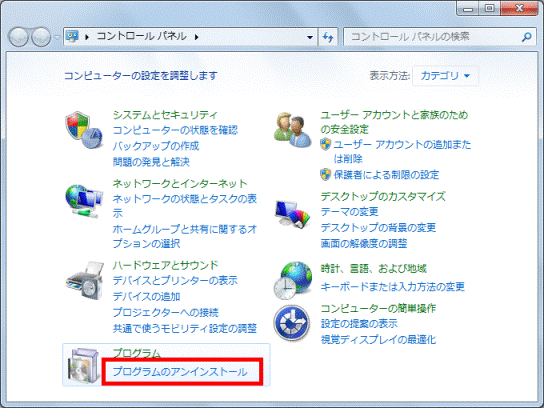
Task: Go forward with the Forward arrow button
Action: (41, 36)
